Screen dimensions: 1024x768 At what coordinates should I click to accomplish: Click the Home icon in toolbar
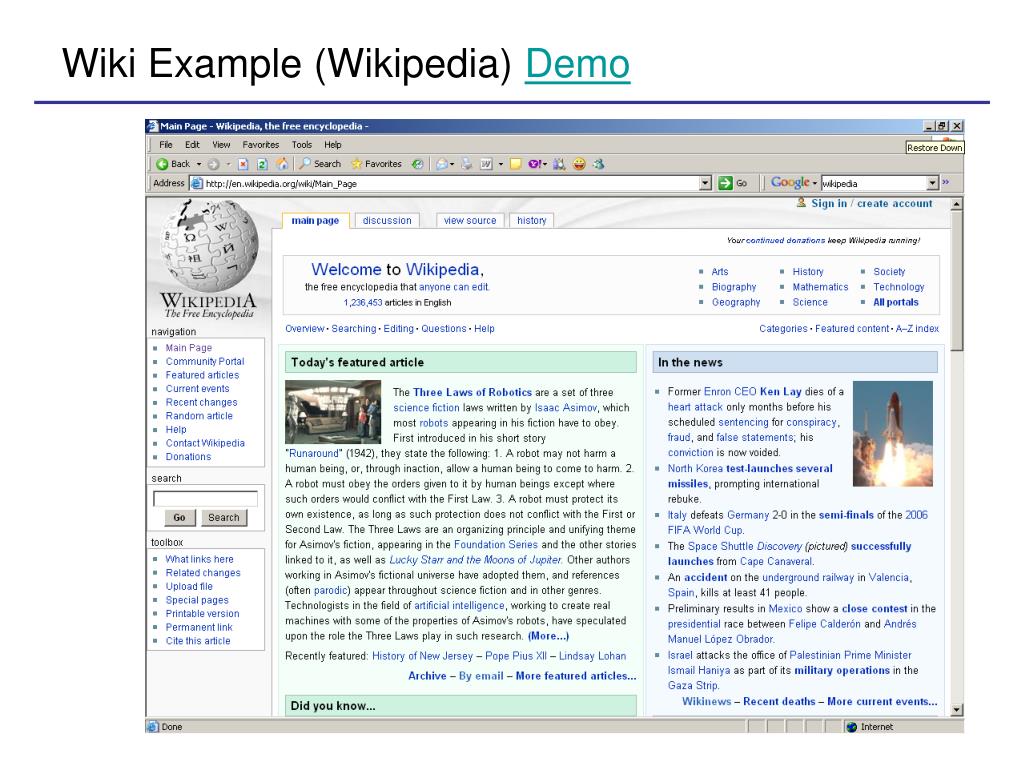[282, 164]
